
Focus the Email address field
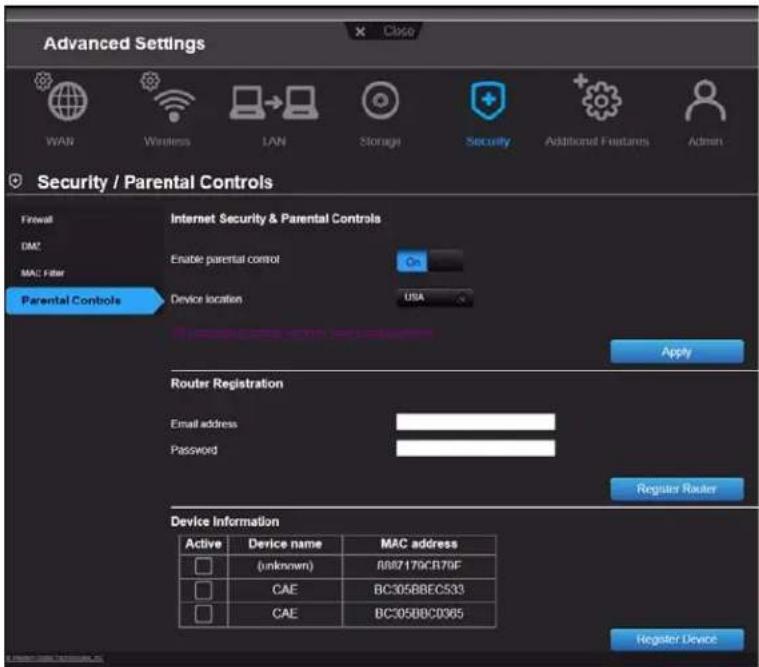(475, 422)
